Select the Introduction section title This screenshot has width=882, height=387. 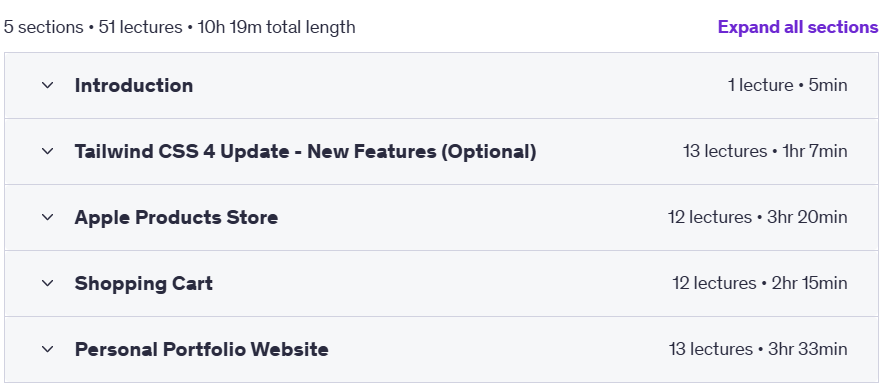click(134, 86)
